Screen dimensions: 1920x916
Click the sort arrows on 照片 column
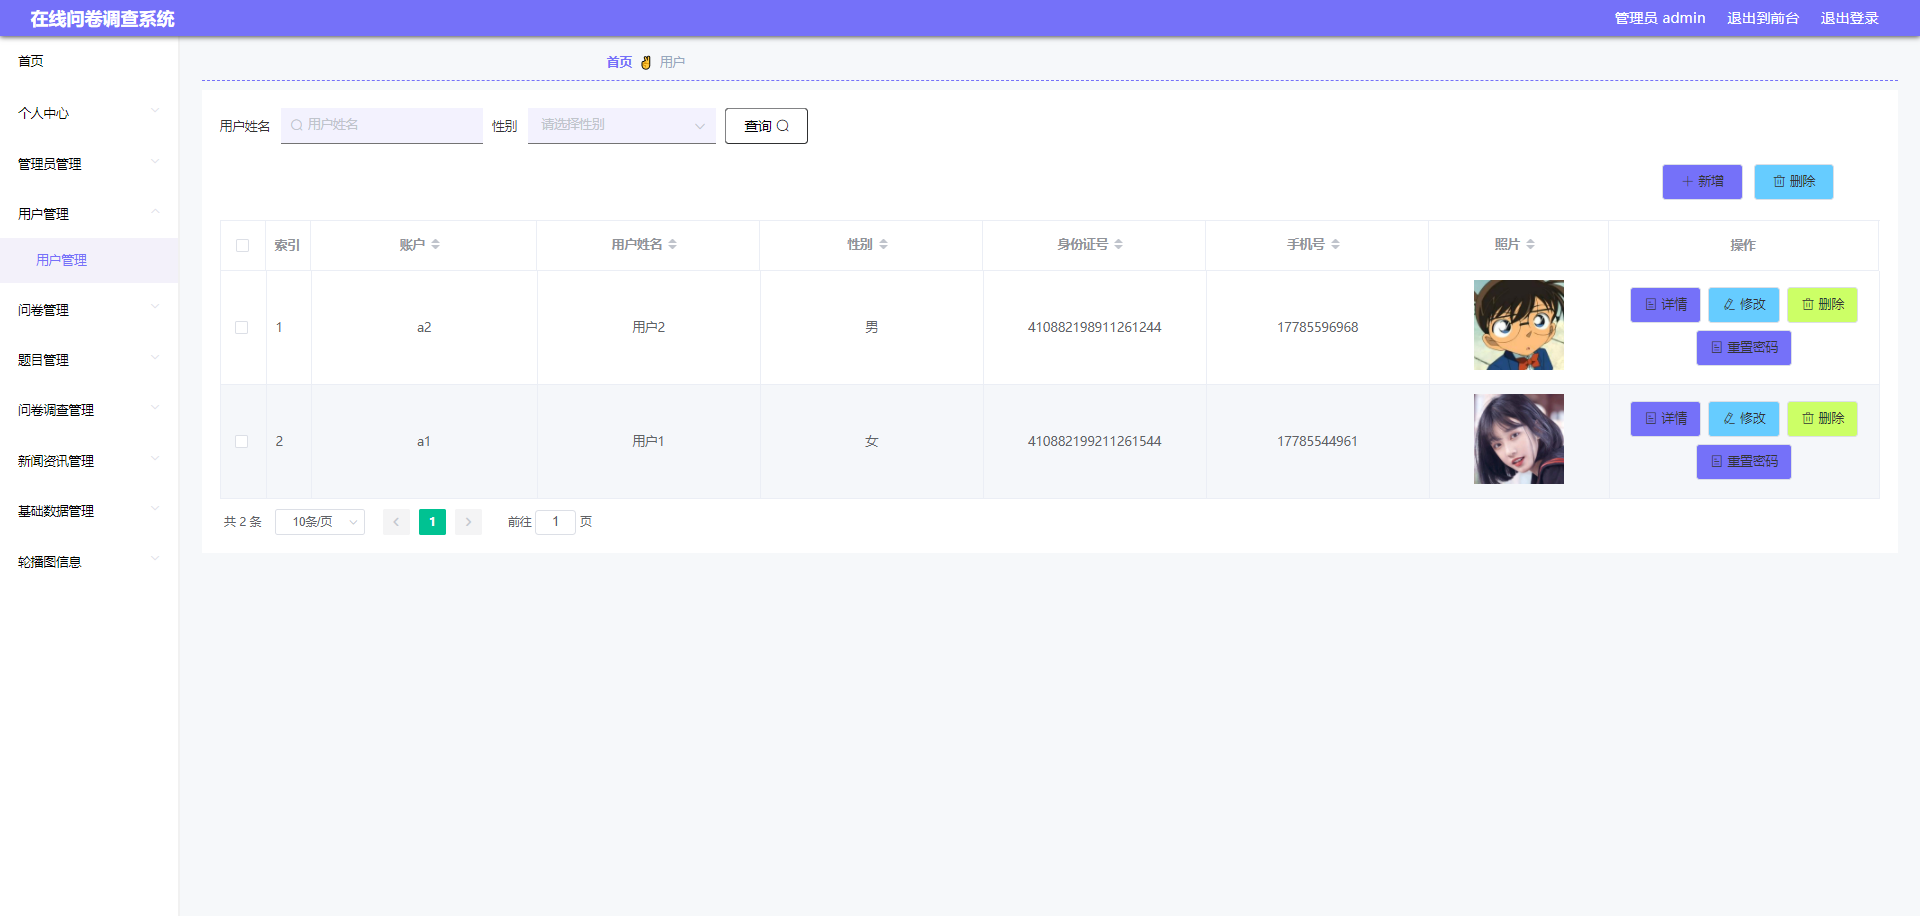1530,245
